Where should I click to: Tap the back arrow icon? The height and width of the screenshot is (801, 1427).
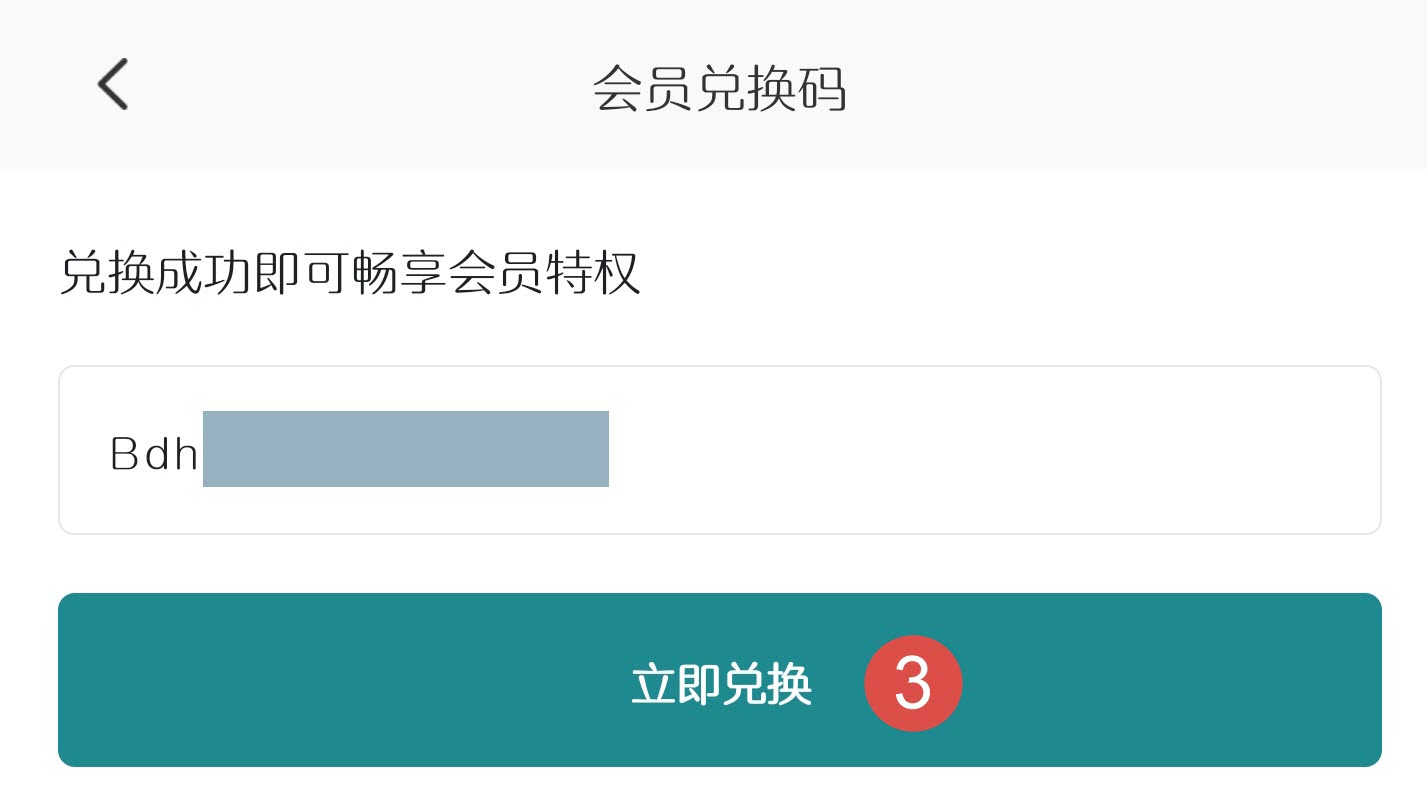[113, 84]
